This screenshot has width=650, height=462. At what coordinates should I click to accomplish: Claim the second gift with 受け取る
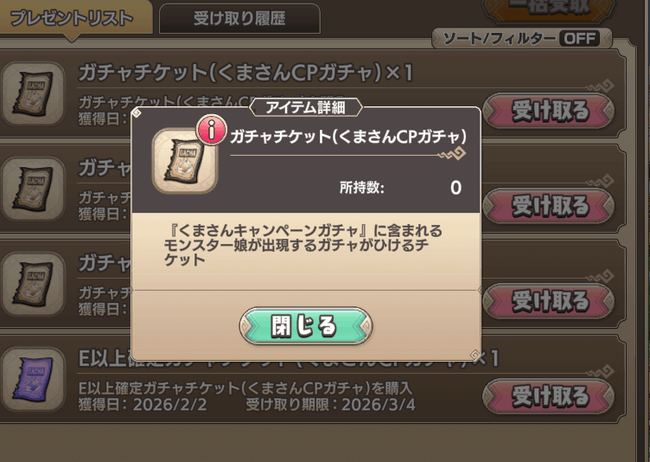pos(548,206)
